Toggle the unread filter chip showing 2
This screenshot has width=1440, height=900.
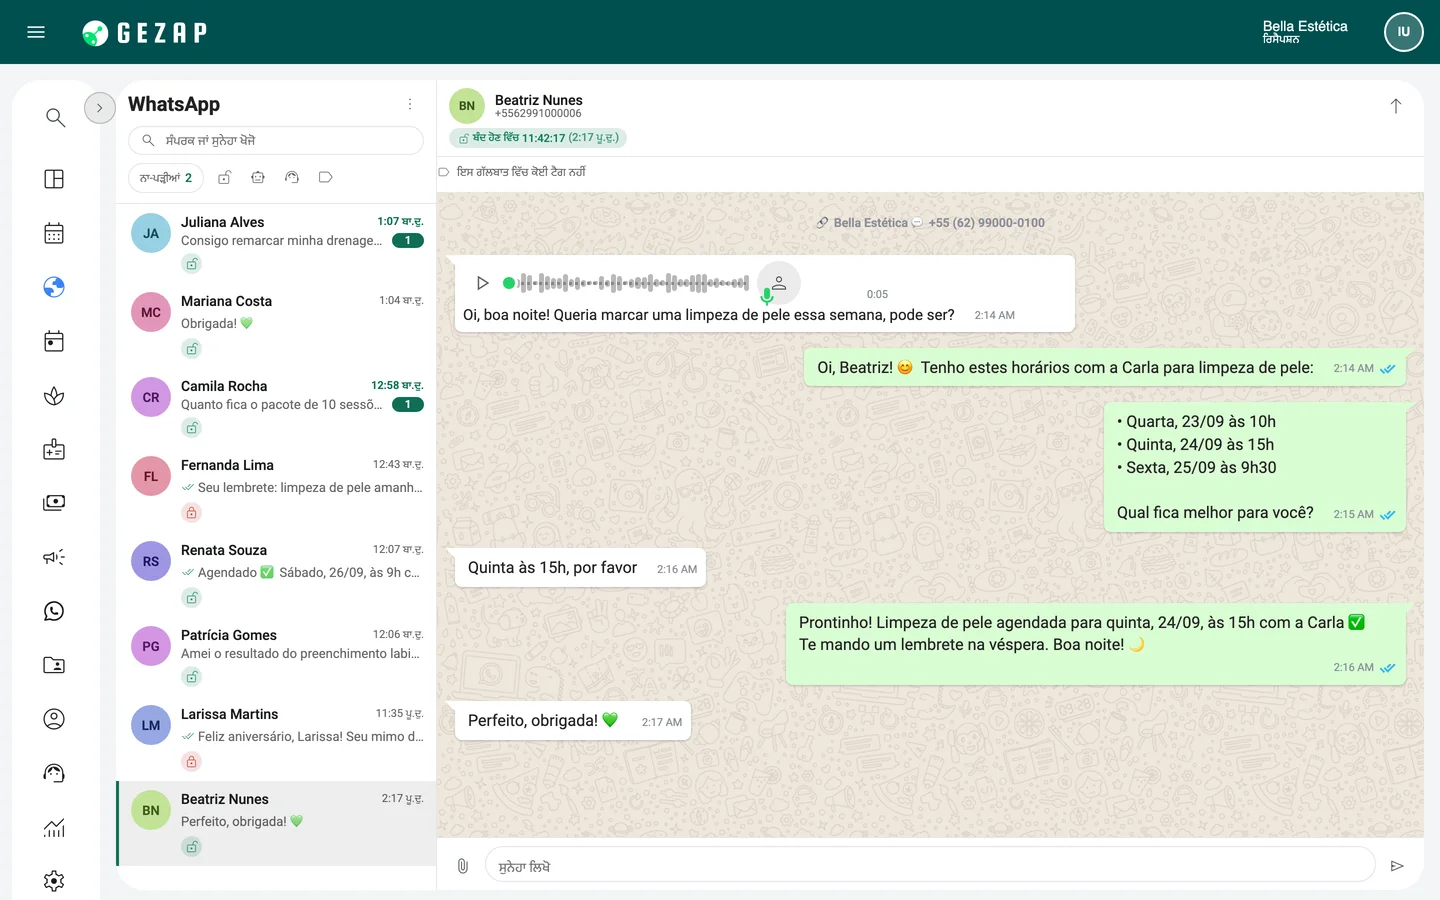pos(166,178)
